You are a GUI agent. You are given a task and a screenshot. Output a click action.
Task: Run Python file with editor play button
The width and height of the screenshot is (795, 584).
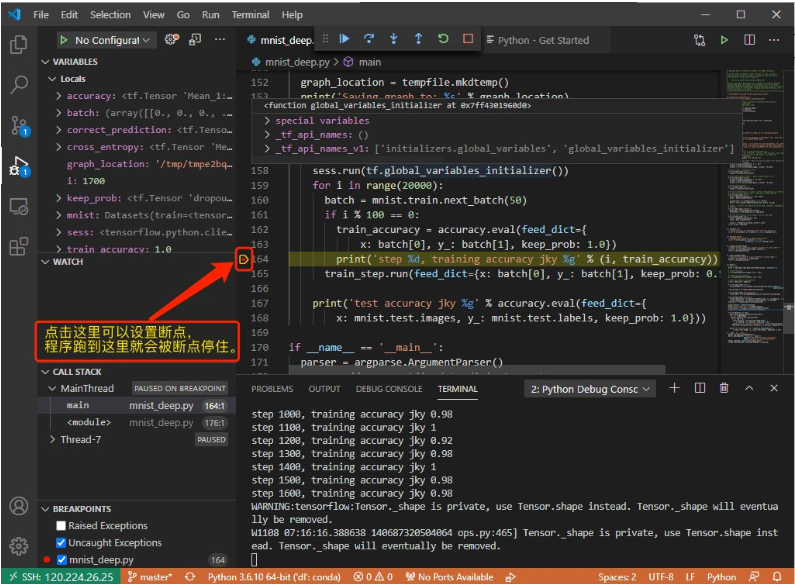point(724,40)
